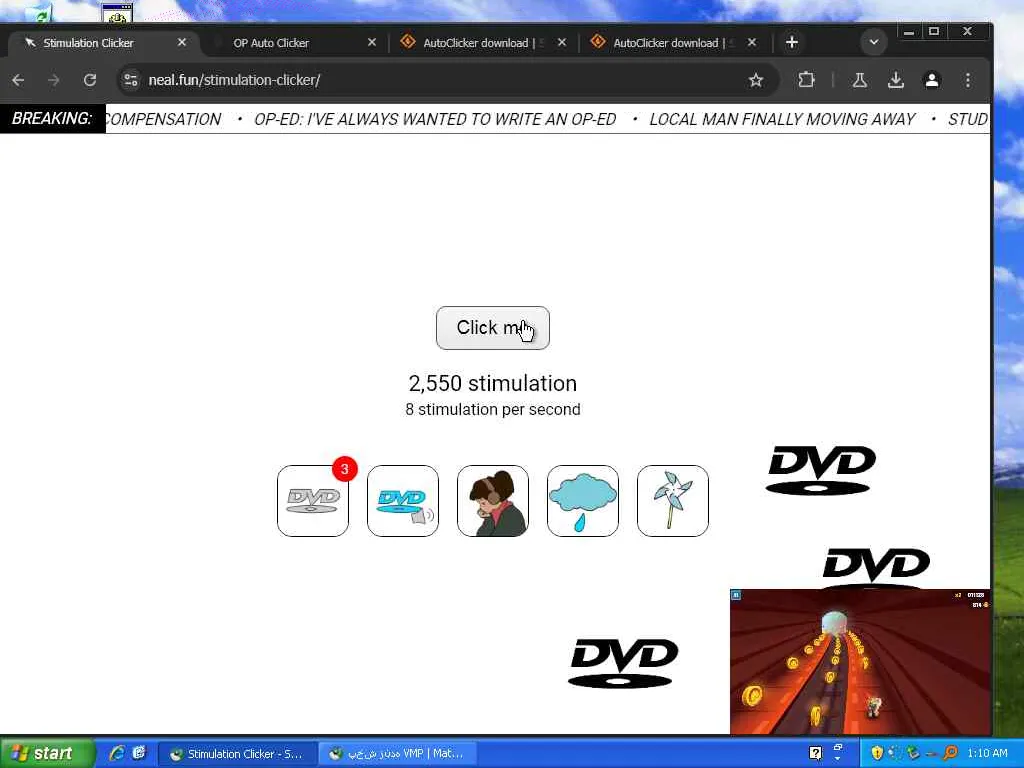Click the Subway Surfers gameplay video
Image resolution: width=1024 pixels, height=768 pixels.
tap(860, 661)
